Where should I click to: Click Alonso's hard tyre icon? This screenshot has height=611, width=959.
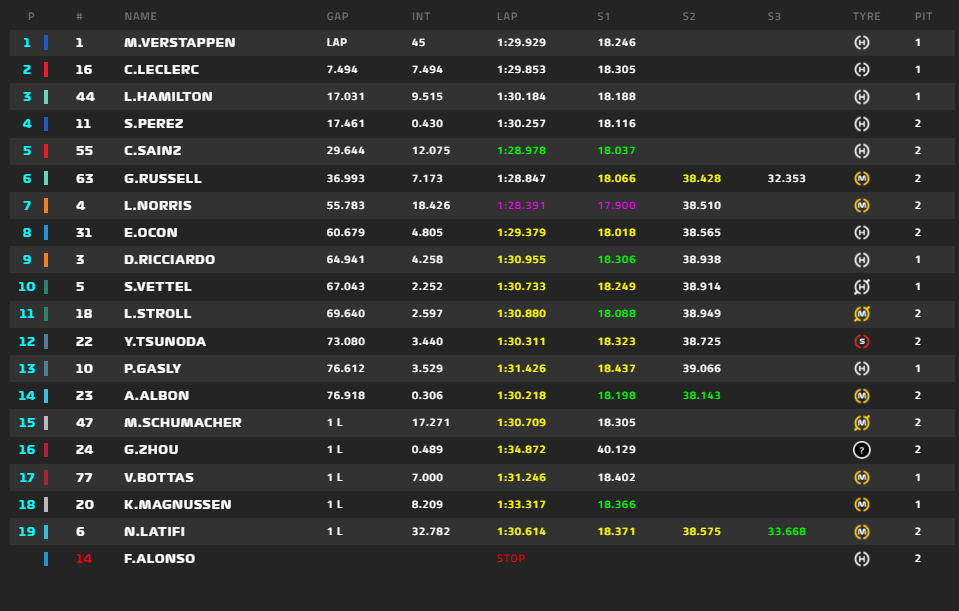(x=861, y=559)
